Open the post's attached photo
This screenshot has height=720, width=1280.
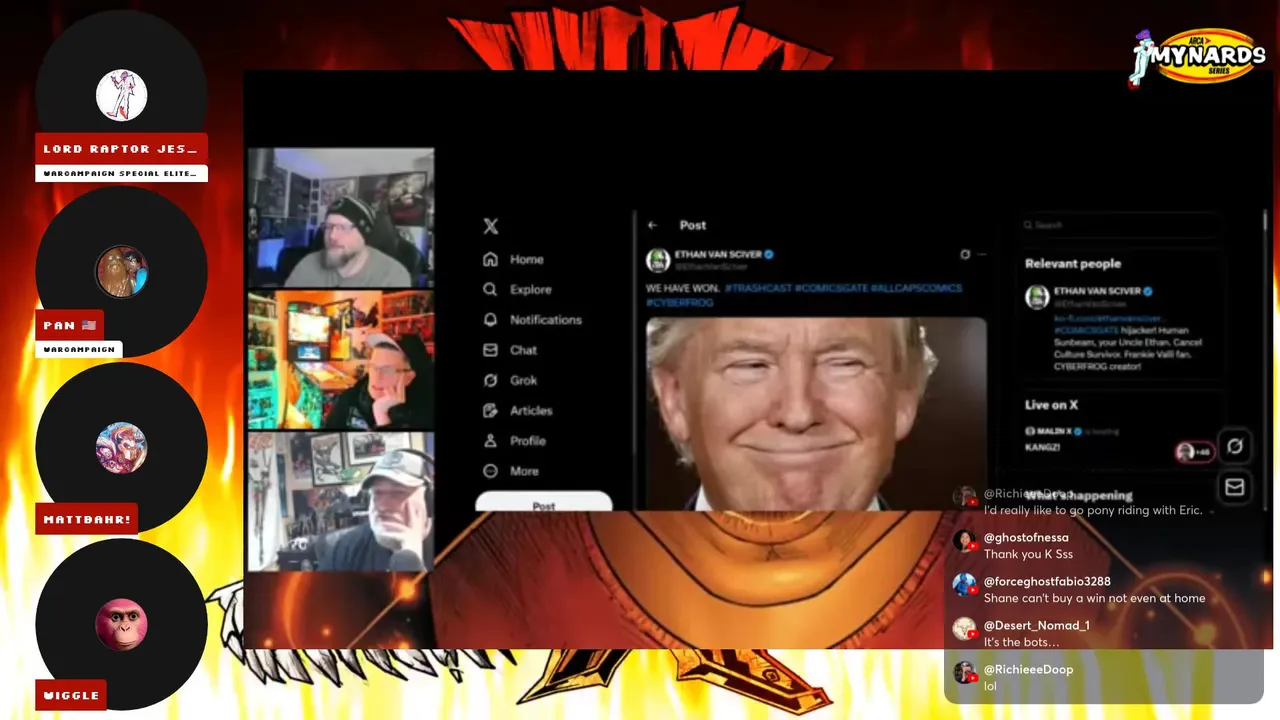coord(816,414)
